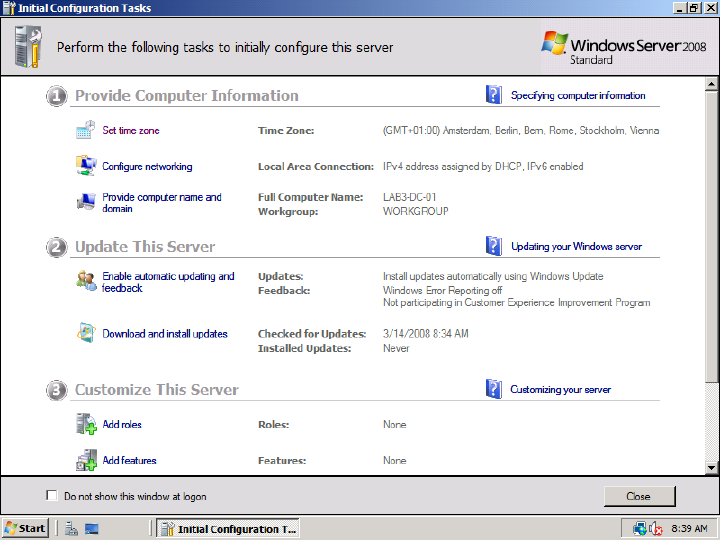Open the Set time zone link

tap(131, 130)
